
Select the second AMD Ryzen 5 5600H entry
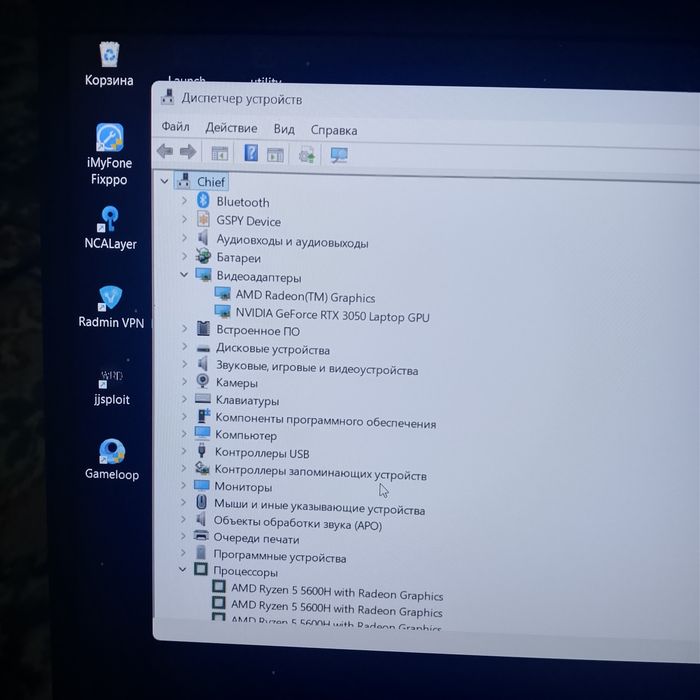[x=337, y=608]
